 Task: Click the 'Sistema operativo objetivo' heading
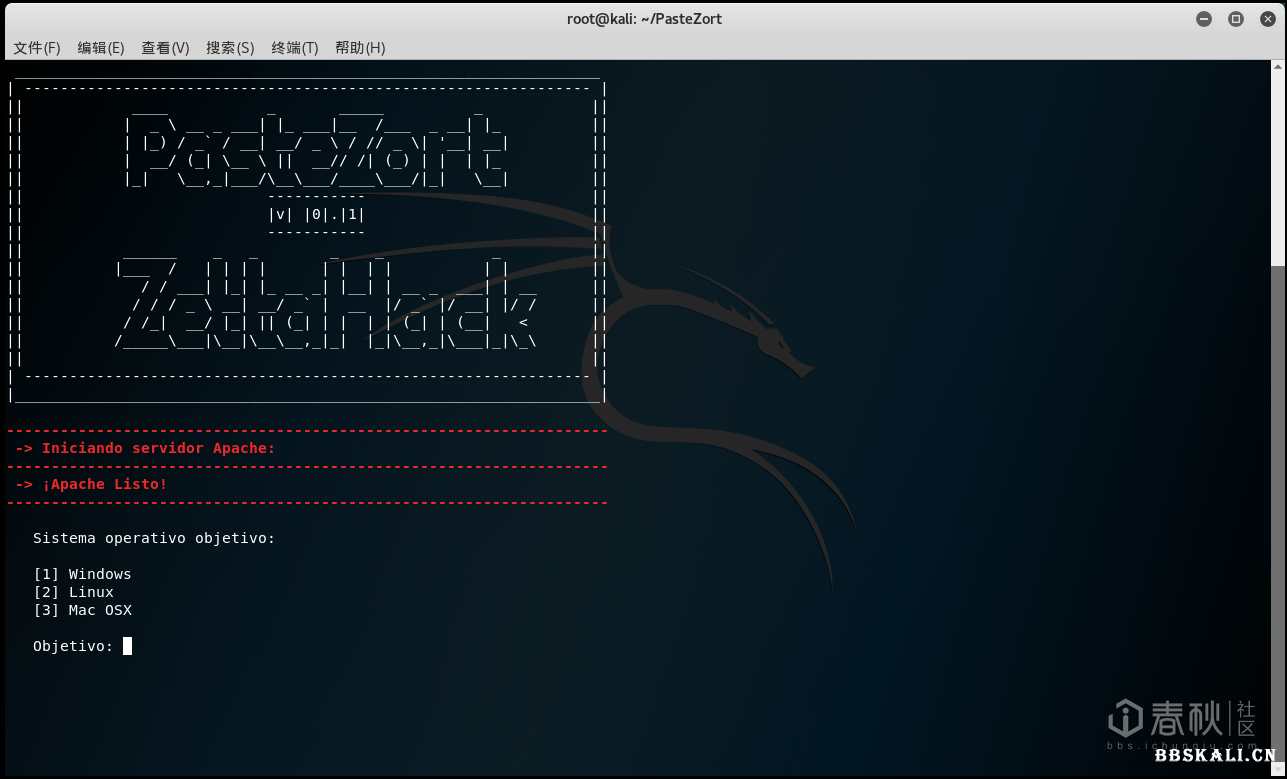pos(154,538)
